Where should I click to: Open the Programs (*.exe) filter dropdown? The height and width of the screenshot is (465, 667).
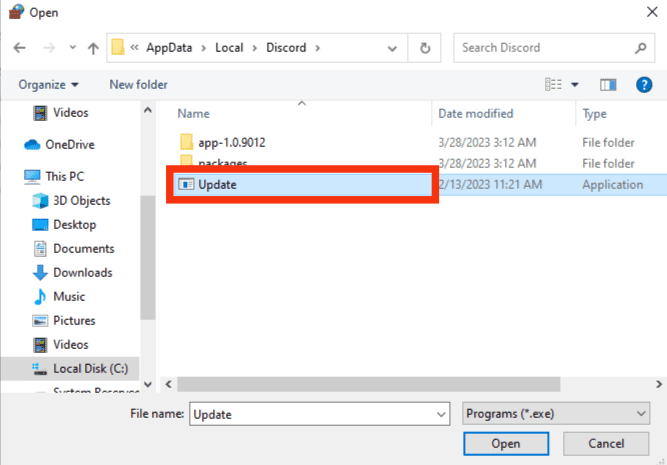coord(556,414)
